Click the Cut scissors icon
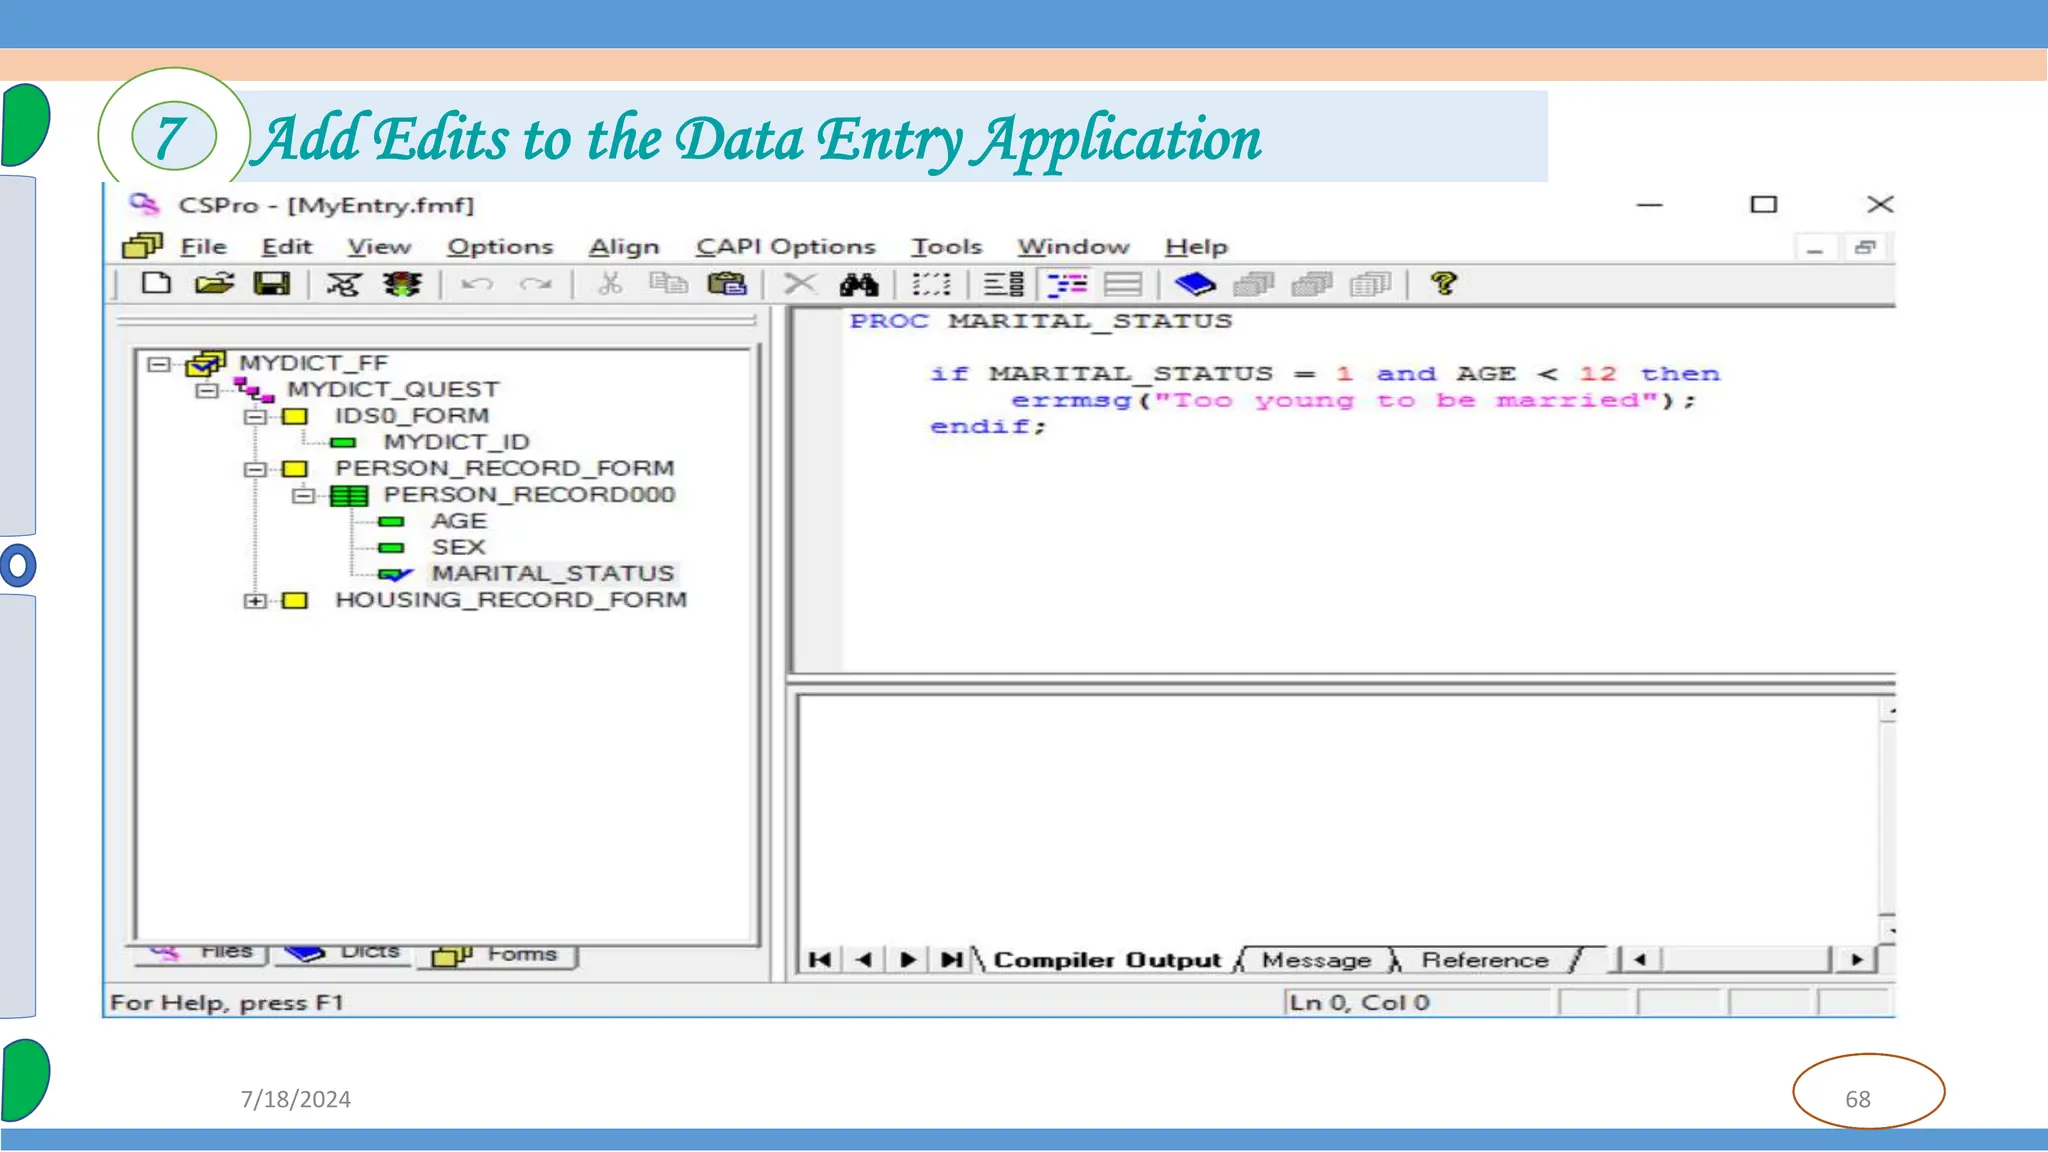The image size is (2048, 1152). tap(610, 284)
